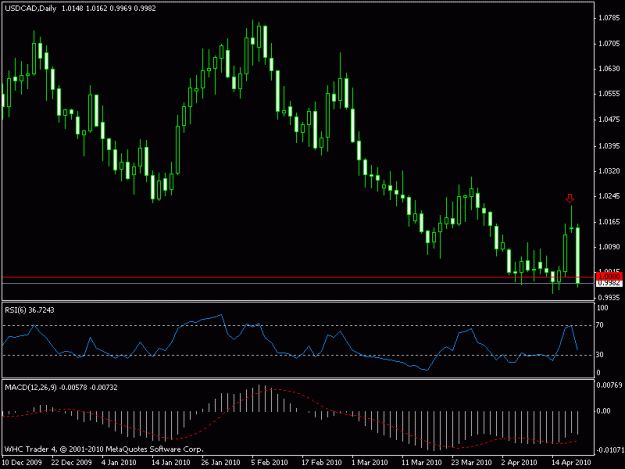Click the RSI 100 scale label
This screenshot has height=469, width=625.
pos(602,308)
